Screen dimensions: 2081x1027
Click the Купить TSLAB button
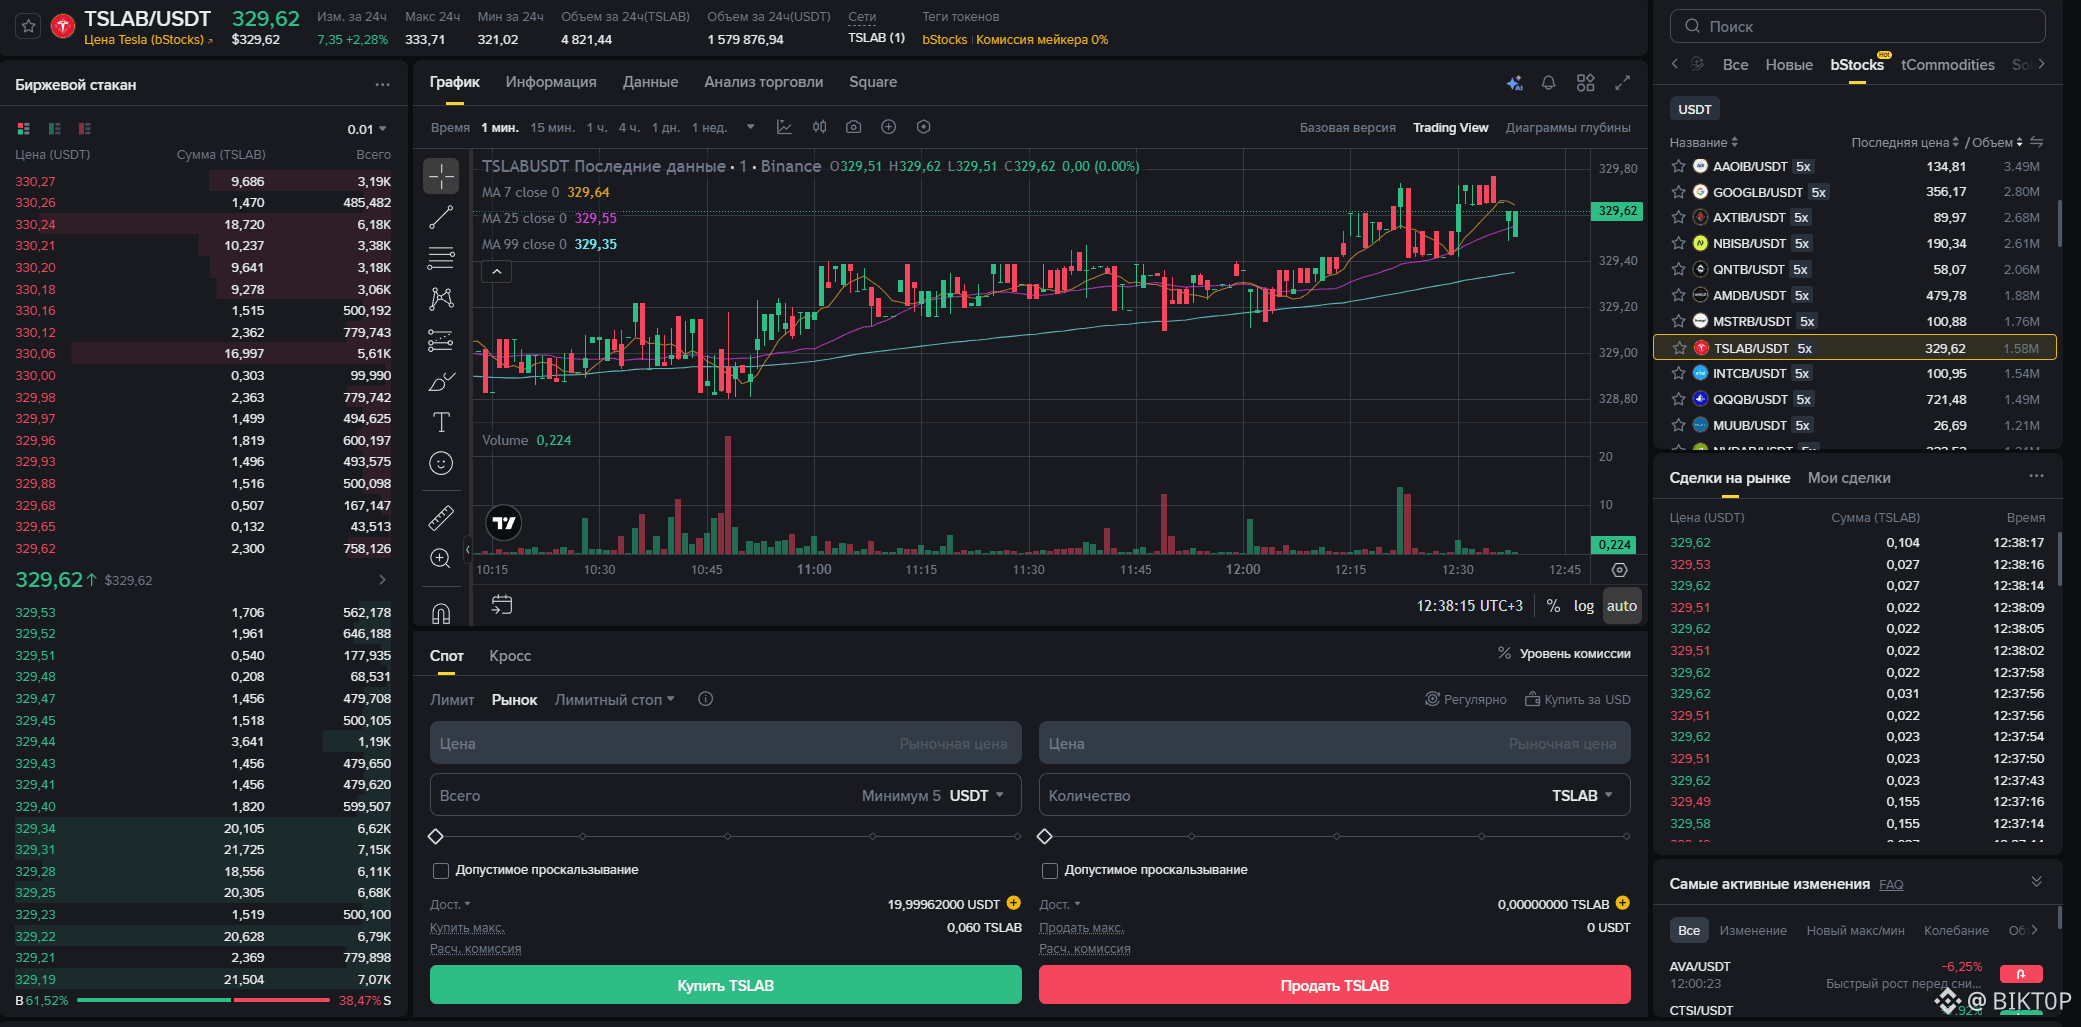coord(726,985)
